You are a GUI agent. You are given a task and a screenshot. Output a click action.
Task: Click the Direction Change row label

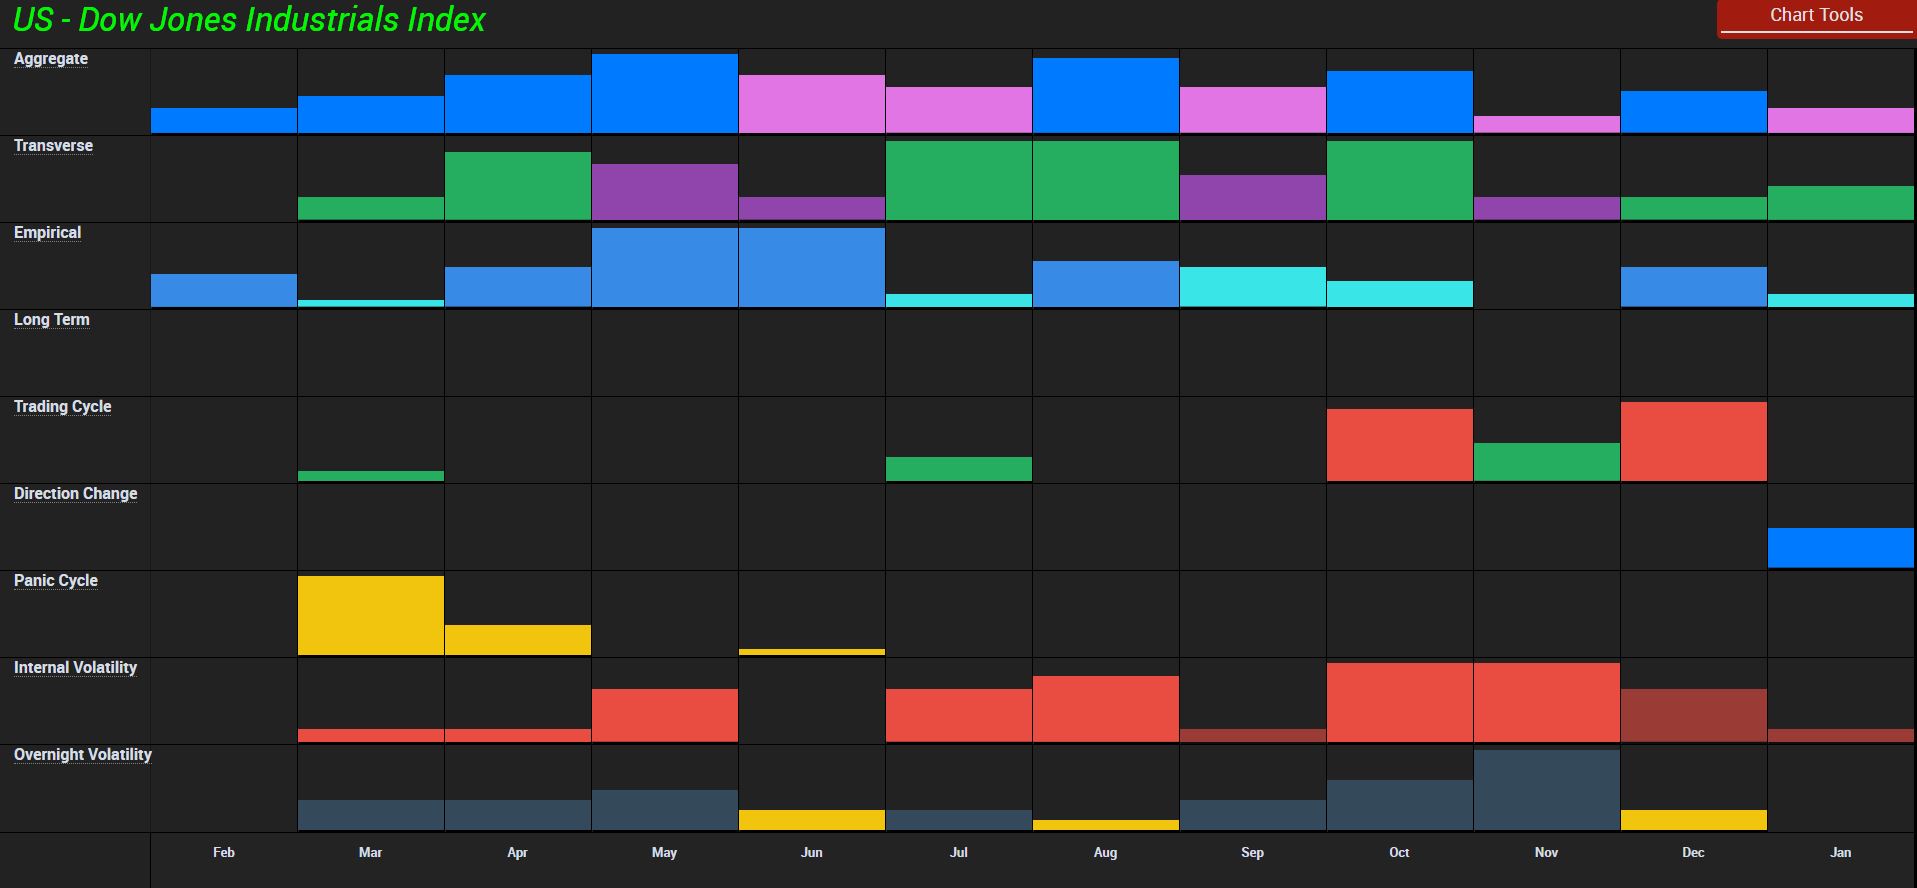point(75,494)
